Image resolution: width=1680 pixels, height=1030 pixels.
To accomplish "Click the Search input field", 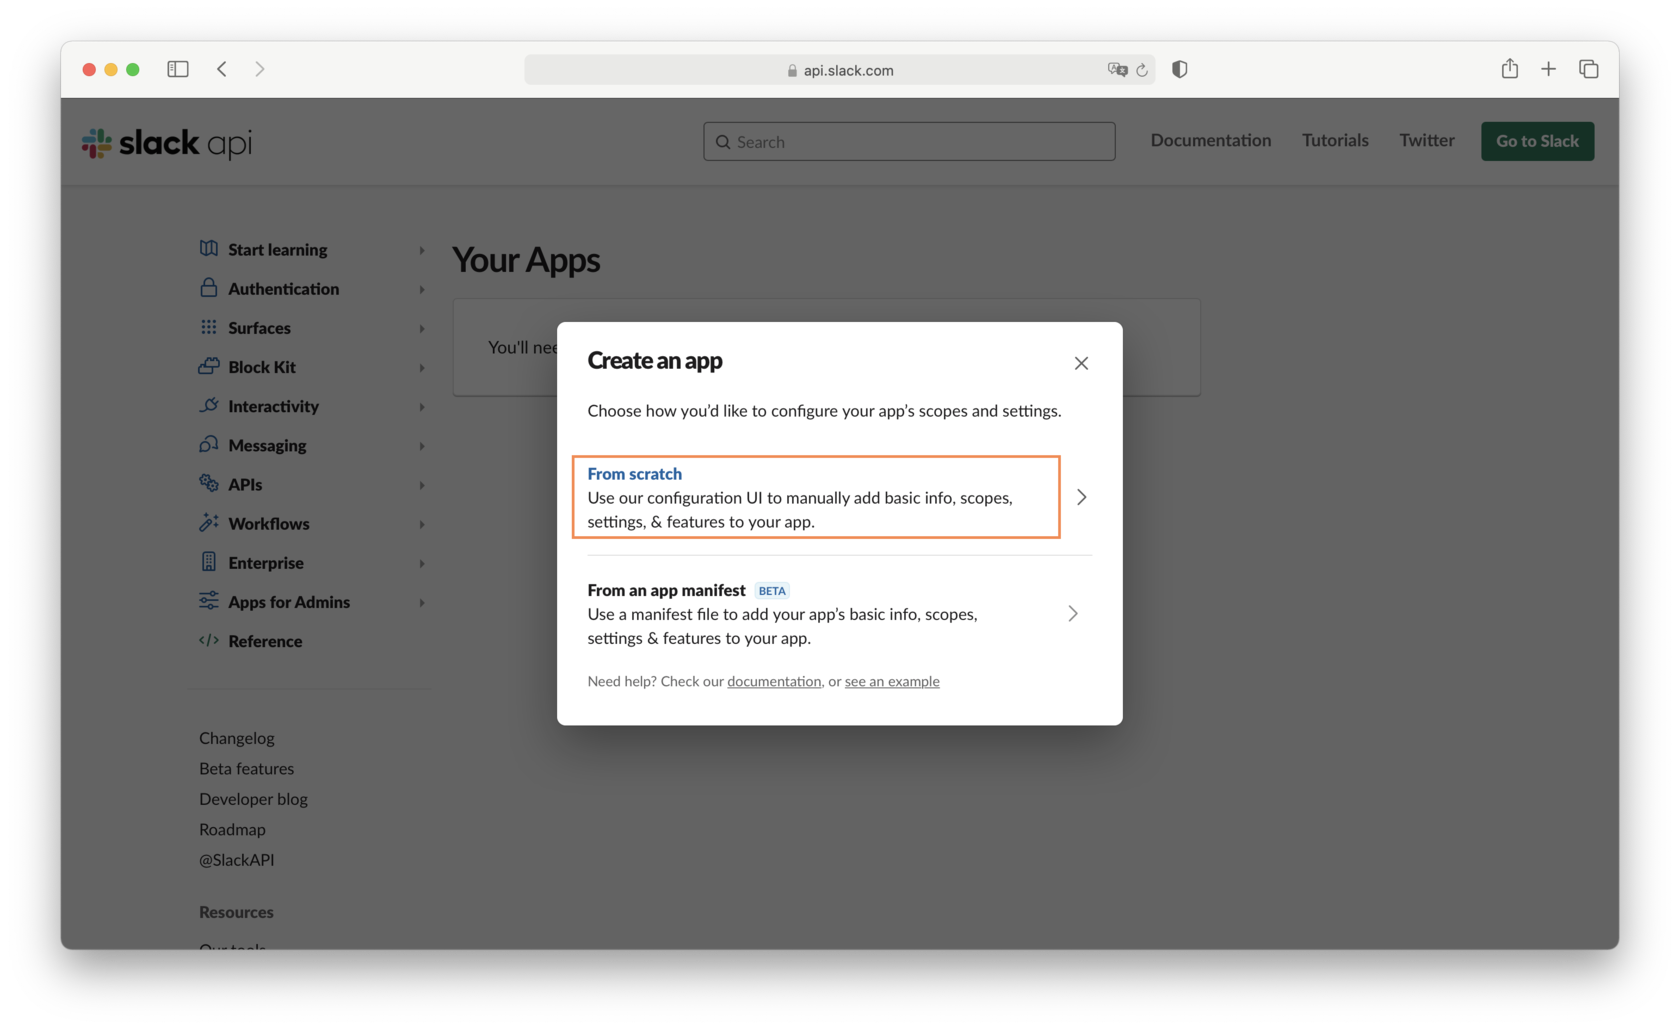I will (909, 141).
